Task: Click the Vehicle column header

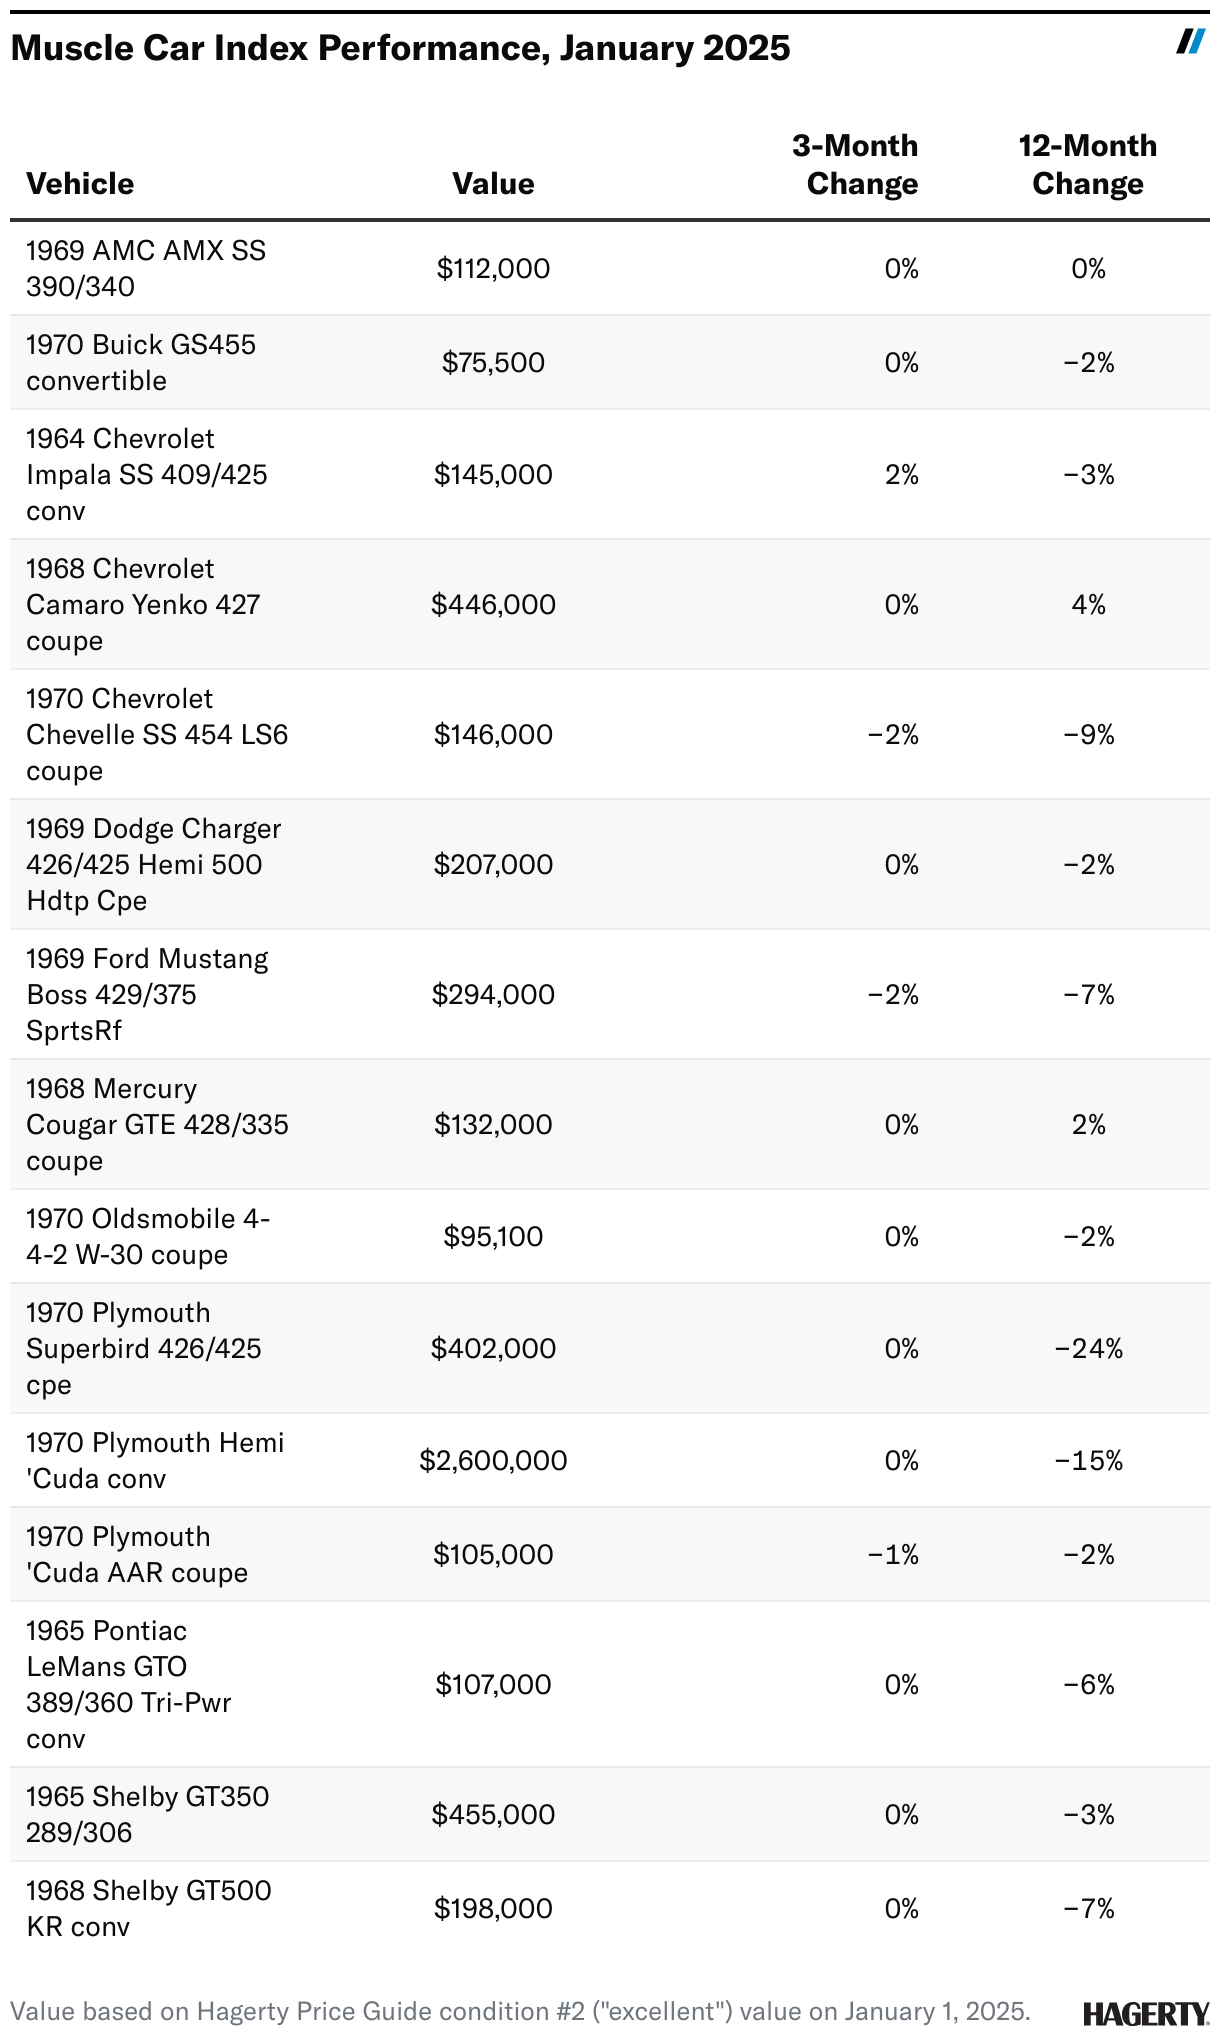Action: 80,184
